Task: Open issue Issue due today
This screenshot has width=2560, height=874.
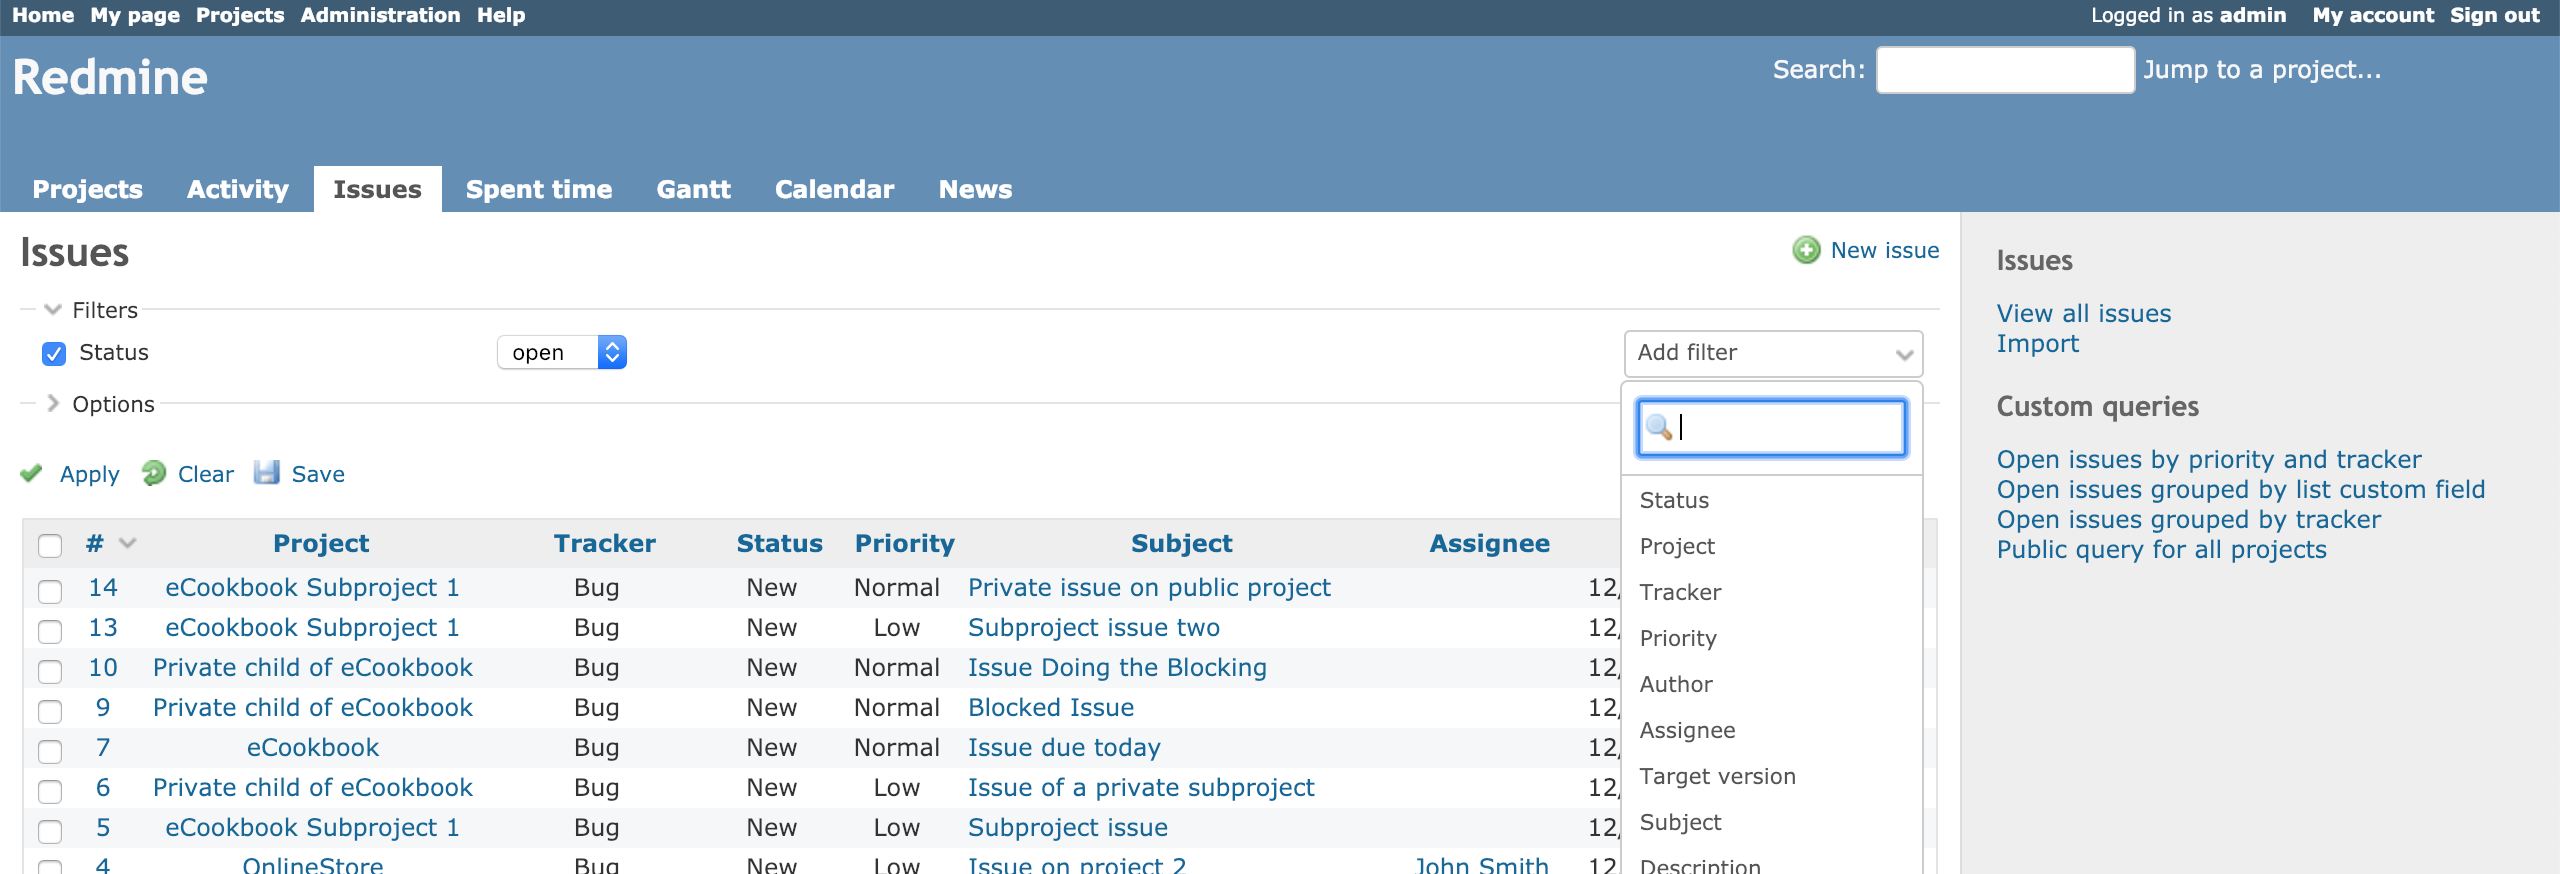Action: [1064, 747]
